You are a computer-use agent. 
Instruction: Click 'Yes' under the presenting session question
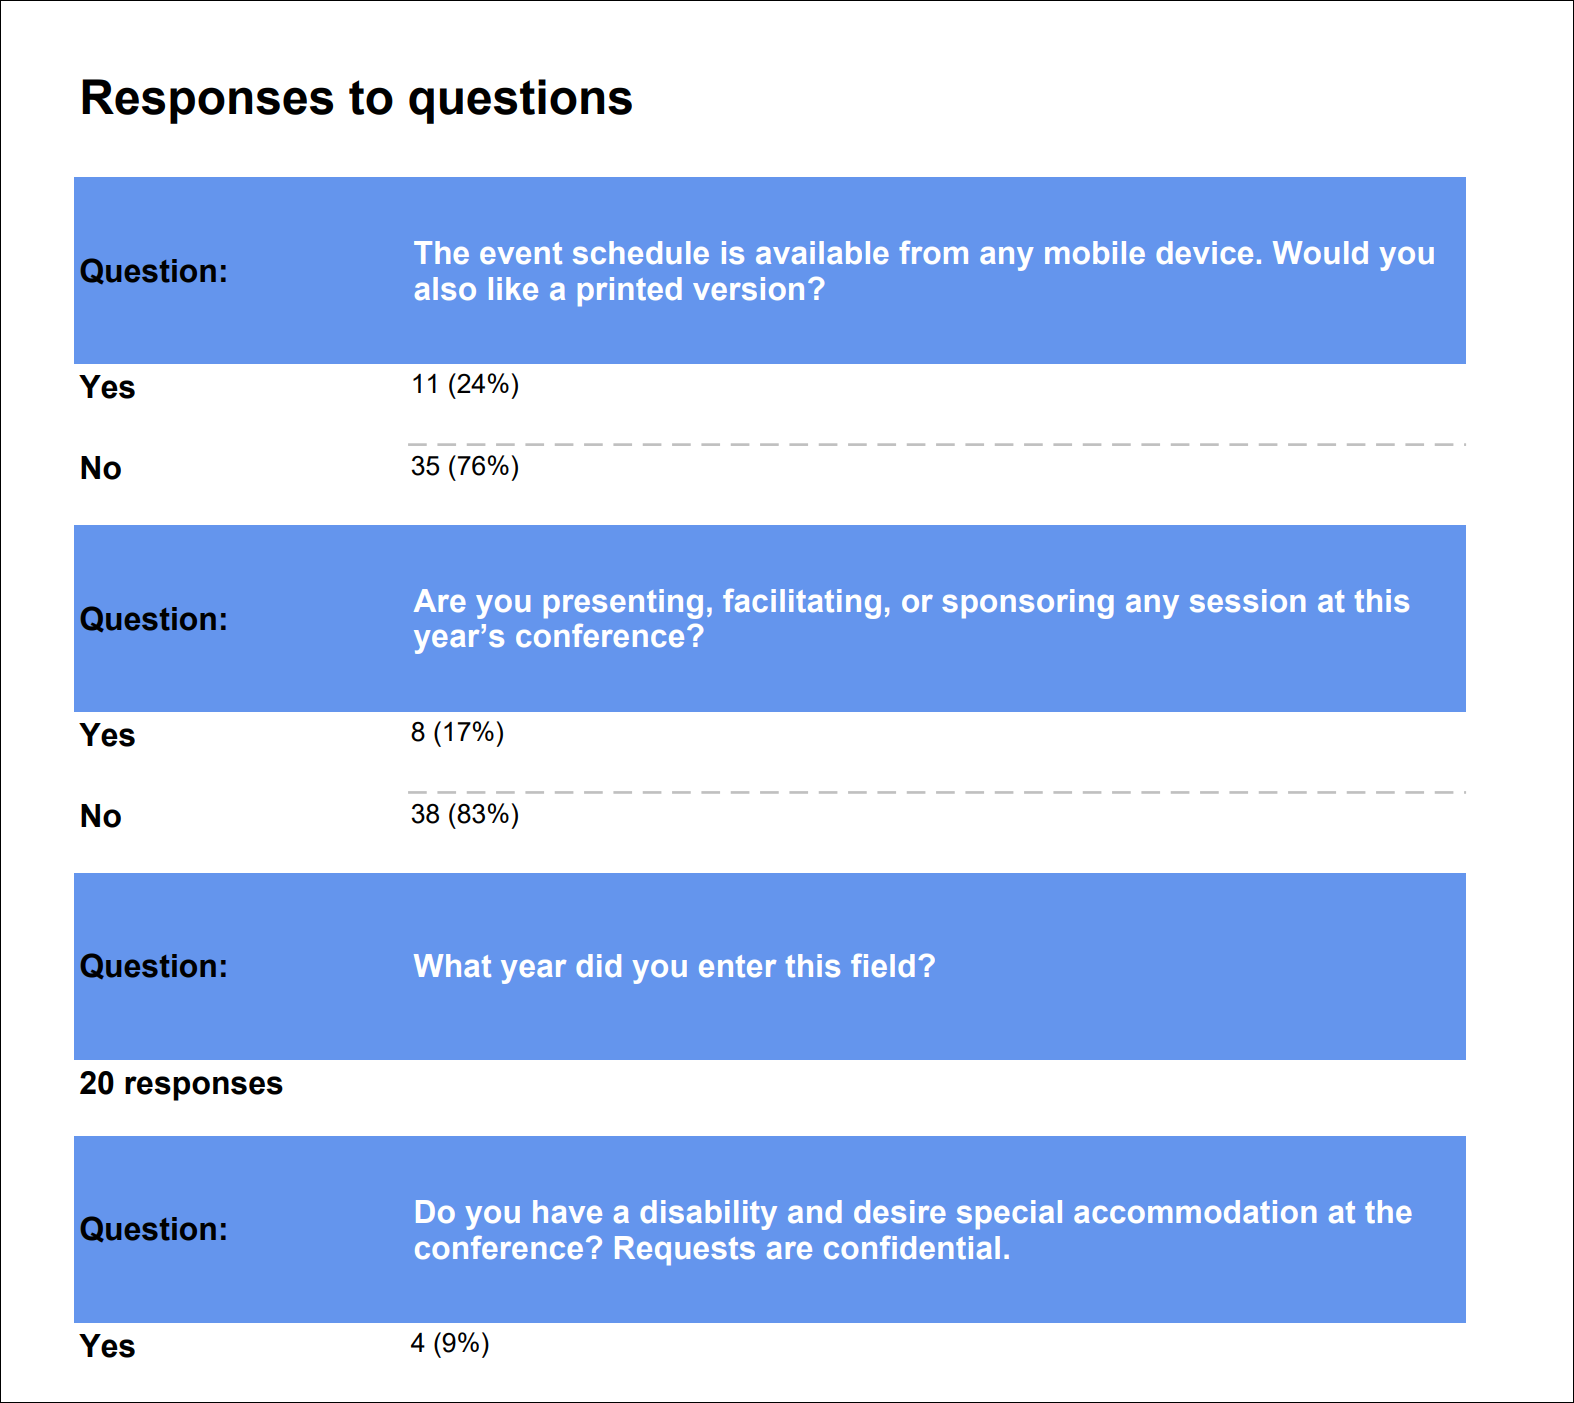[x=107, y=735]
